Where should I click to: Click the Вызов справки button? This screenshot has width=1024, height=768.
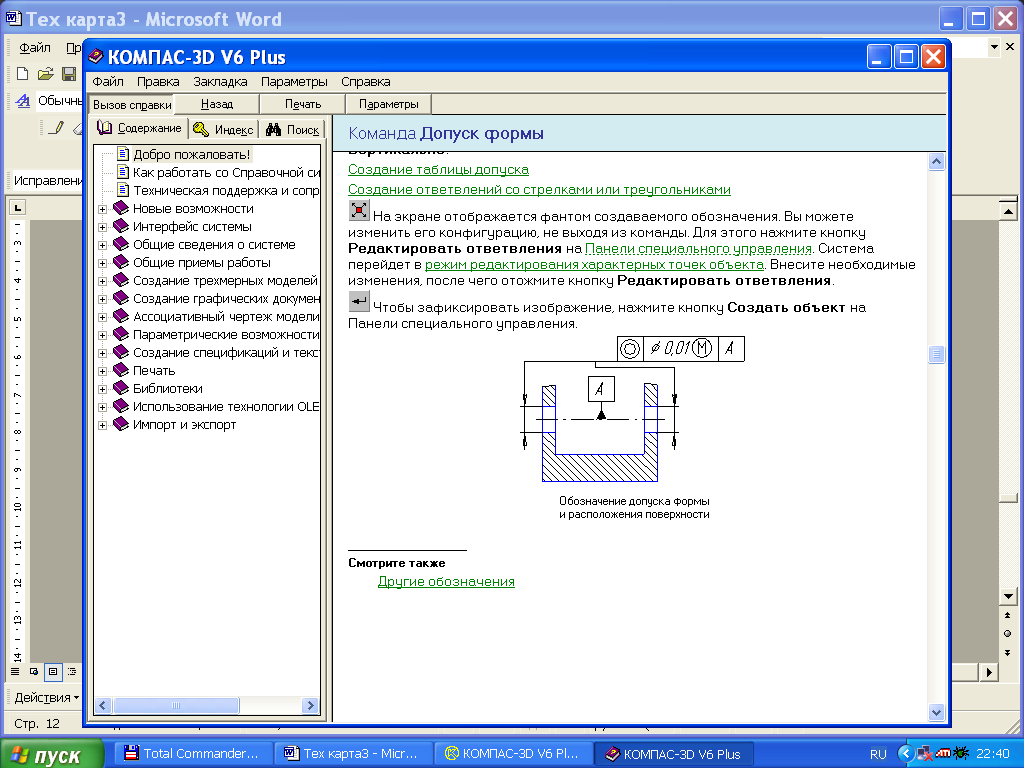tap(132, 104)
